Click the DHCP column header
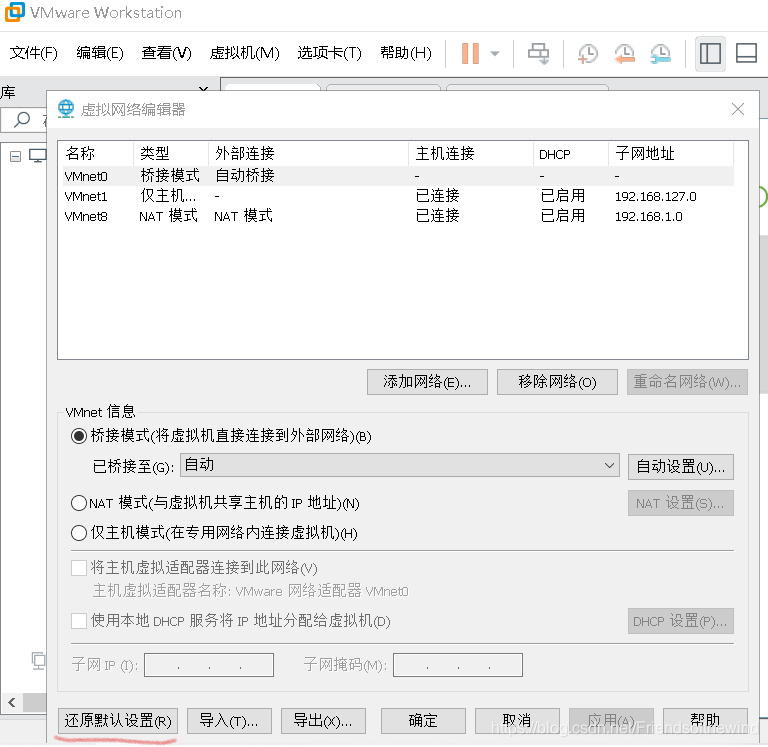Screen dimensions: 768x747 click(571, 154)
